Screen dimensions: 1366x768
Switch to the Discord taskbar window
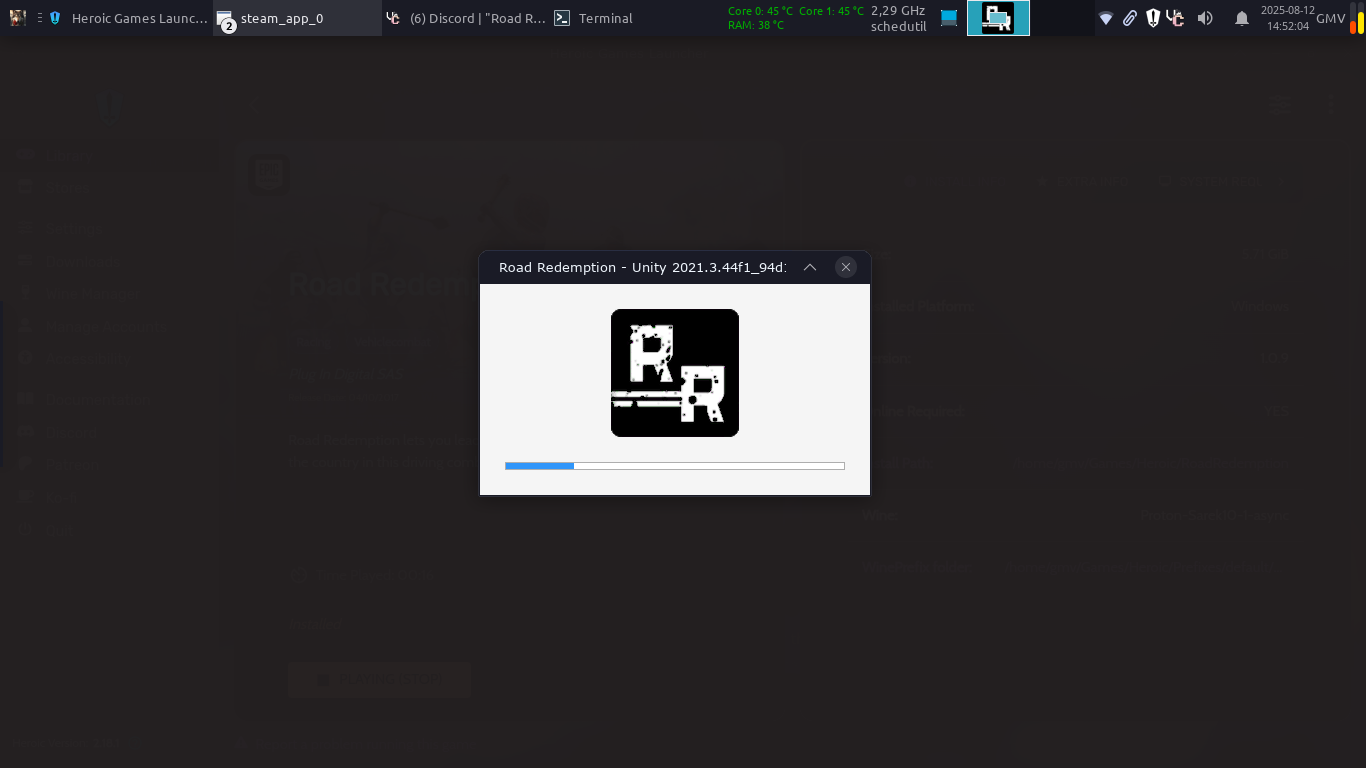pos(466,18)
